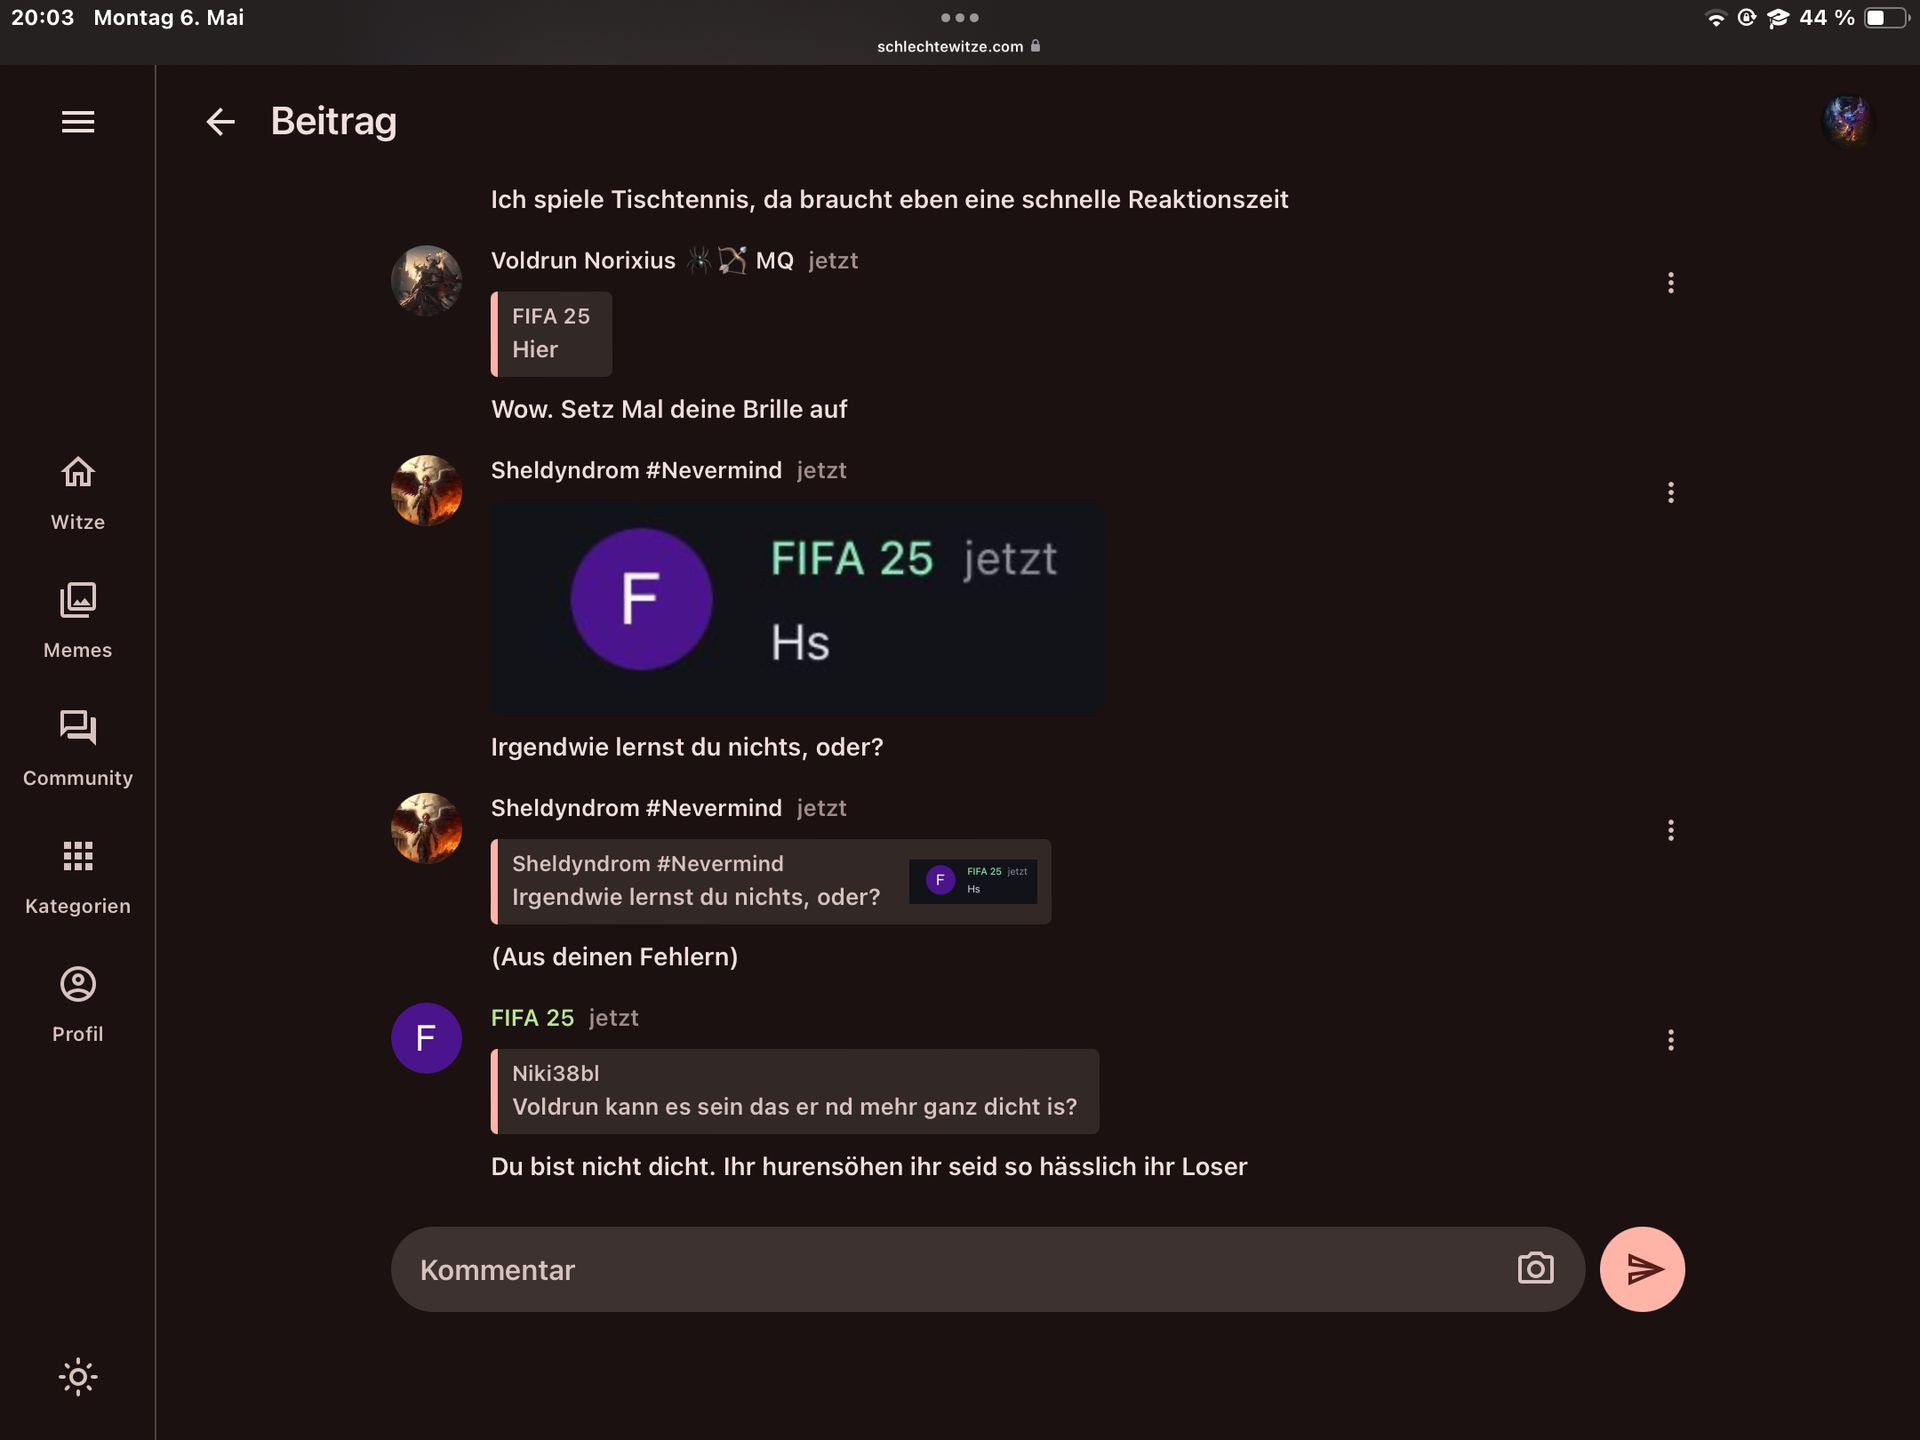Open options menu for FIFA 25 comment

[1670, 1040]
